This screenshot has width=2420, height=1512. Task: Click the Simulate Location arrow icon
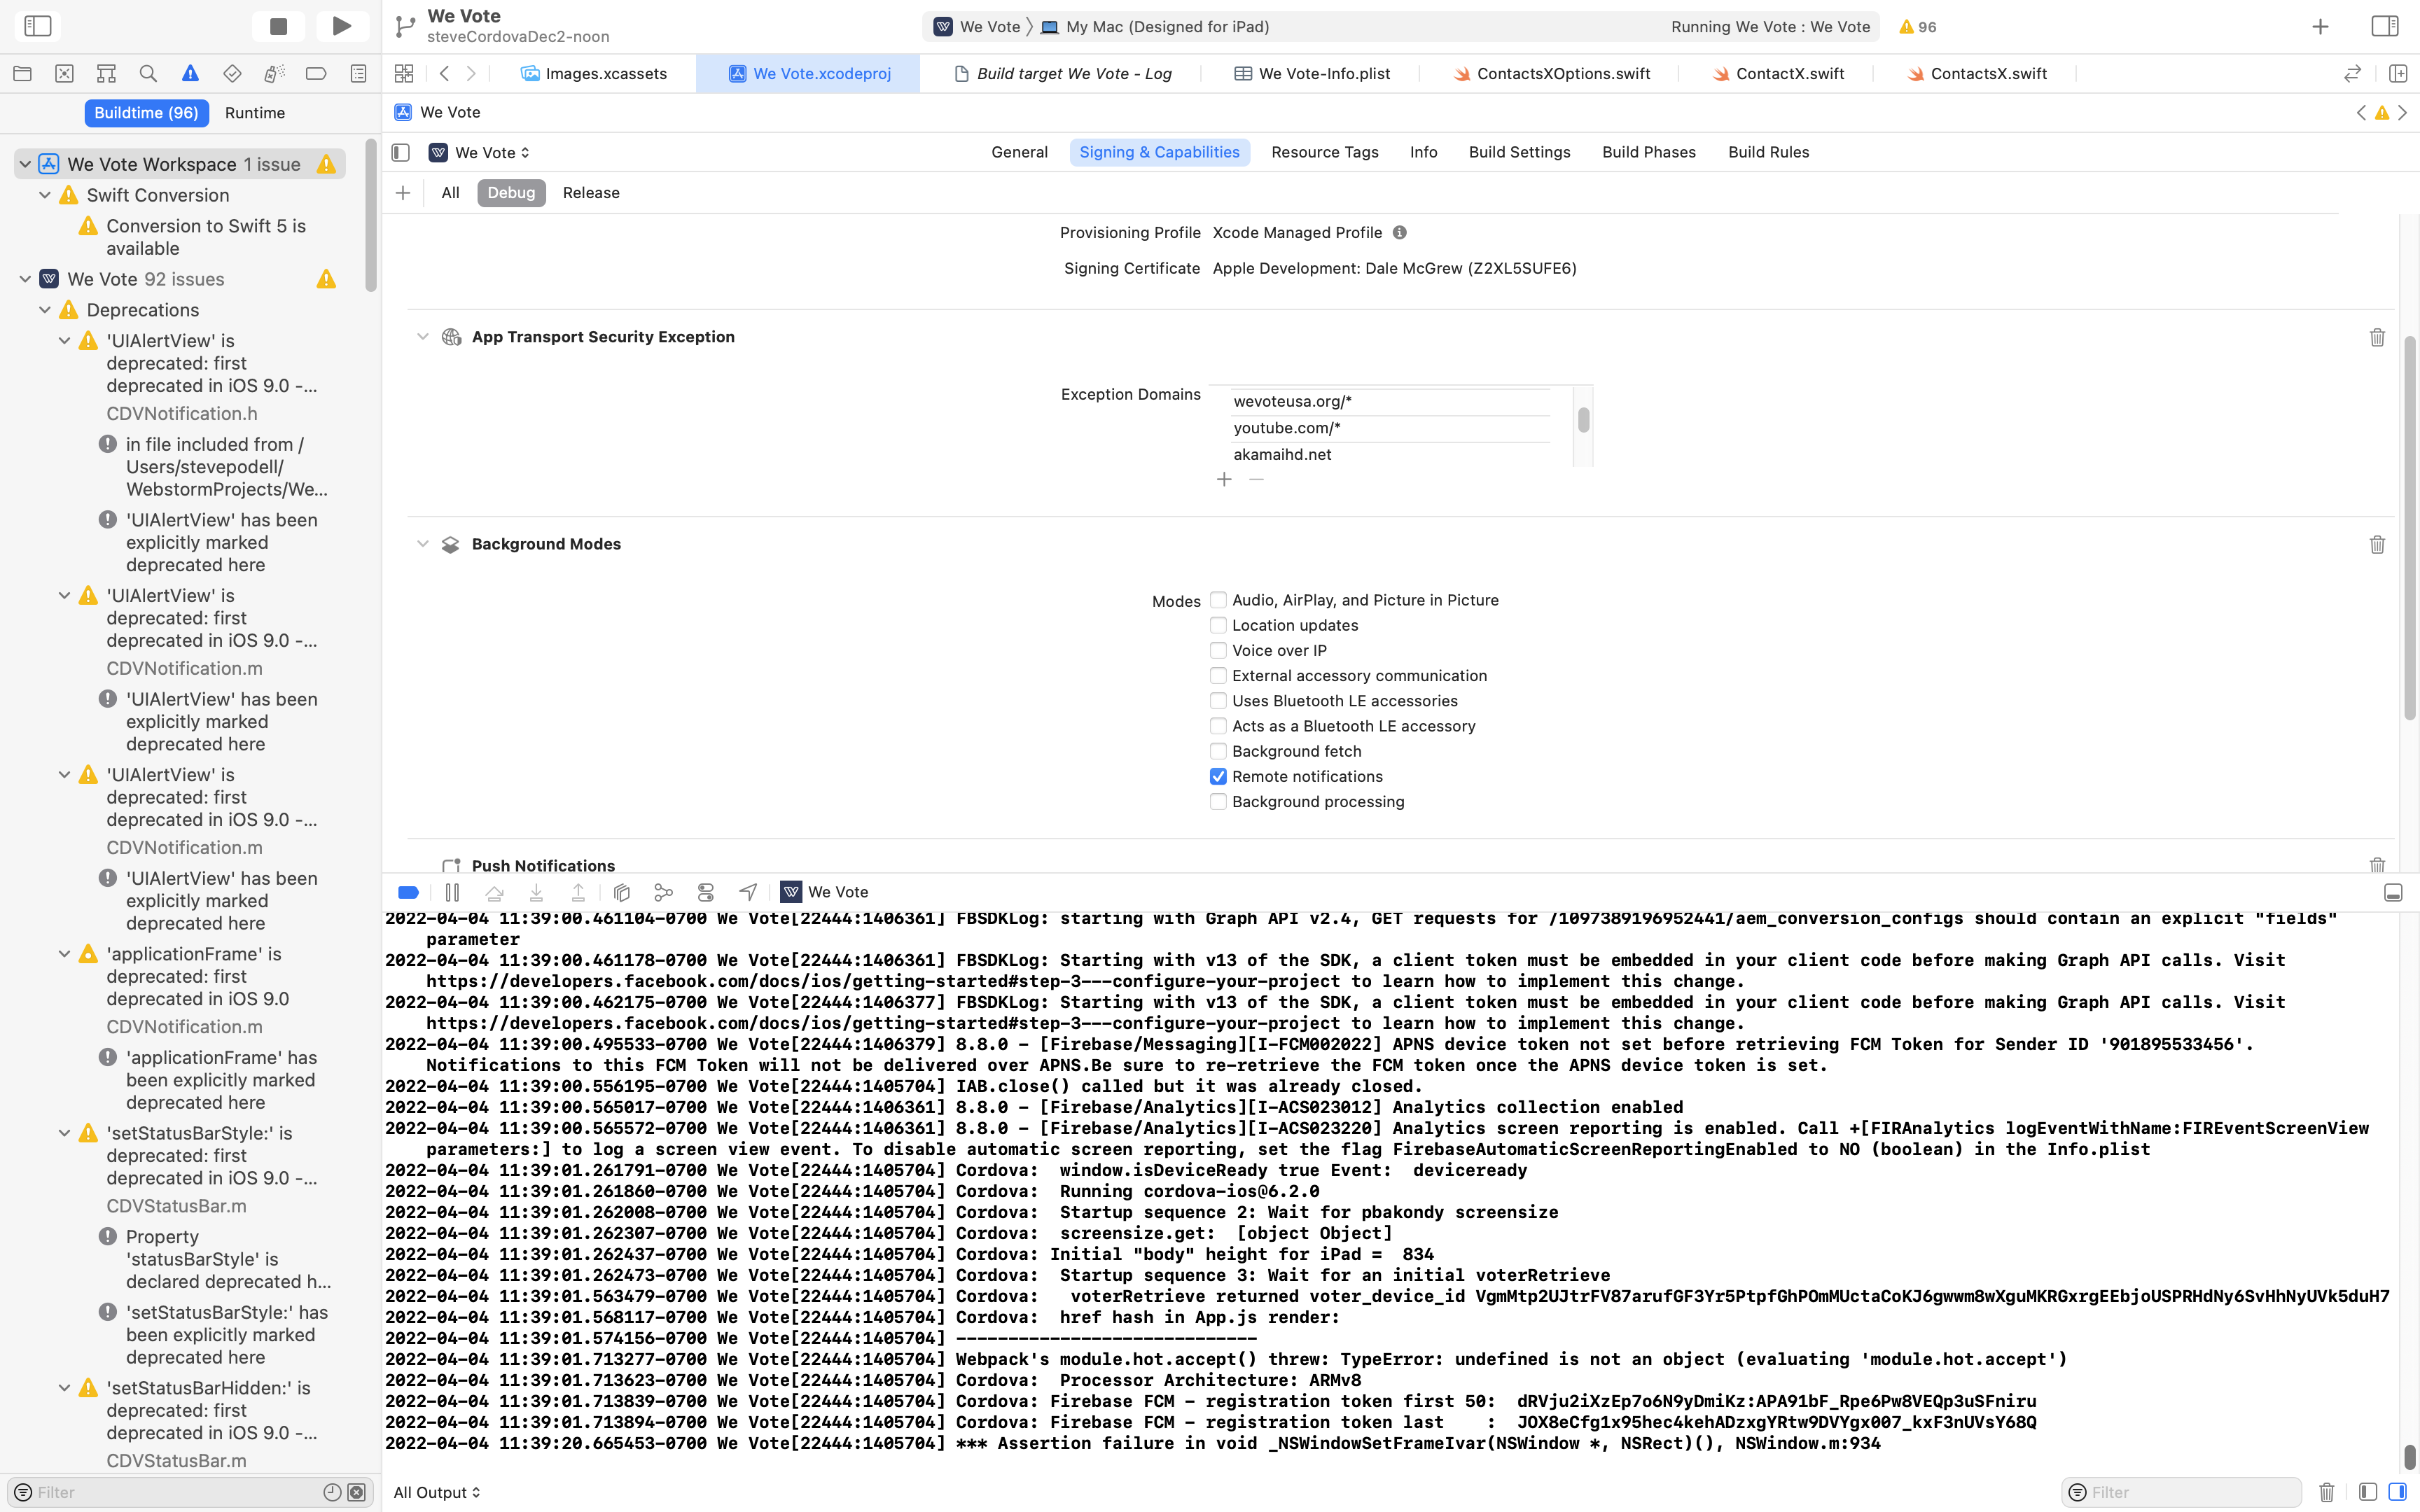(748, 892)
